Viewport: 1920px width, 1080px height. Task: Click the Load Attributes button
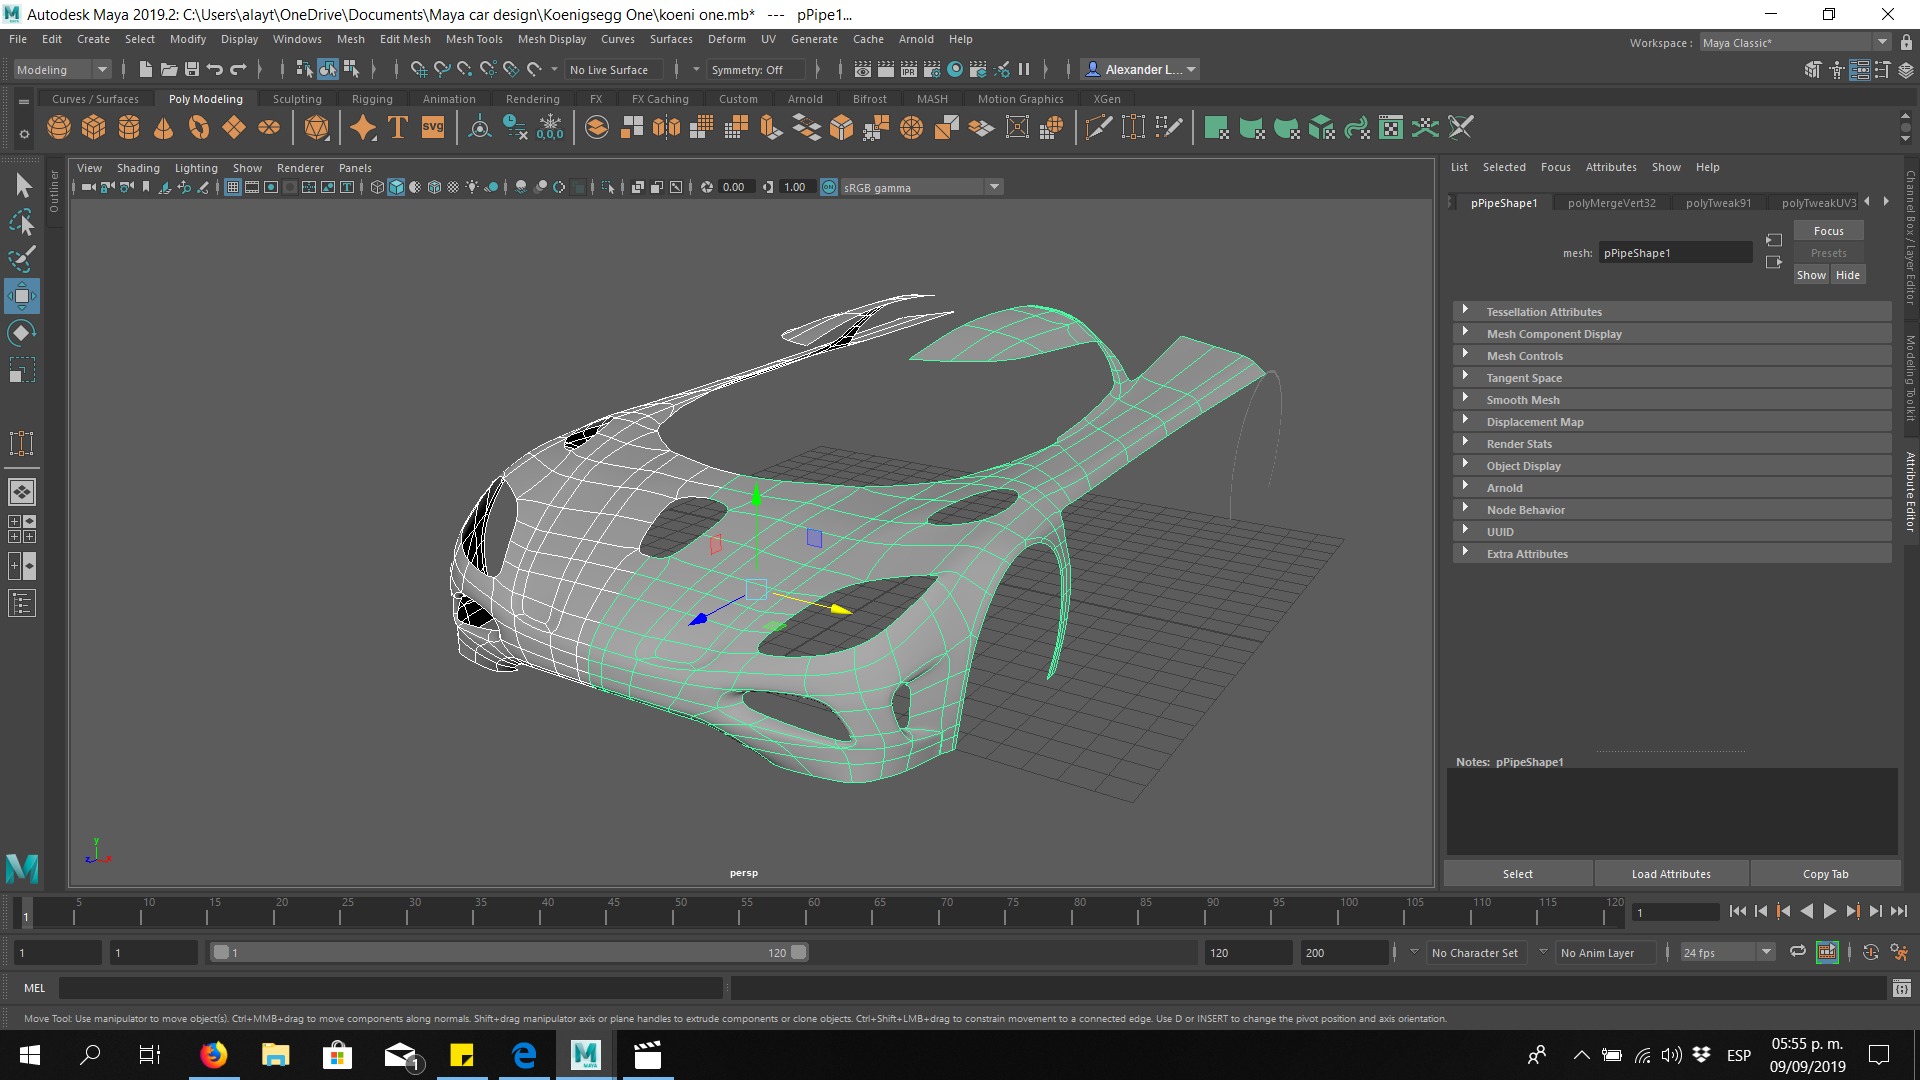(x=1671, y=874)
